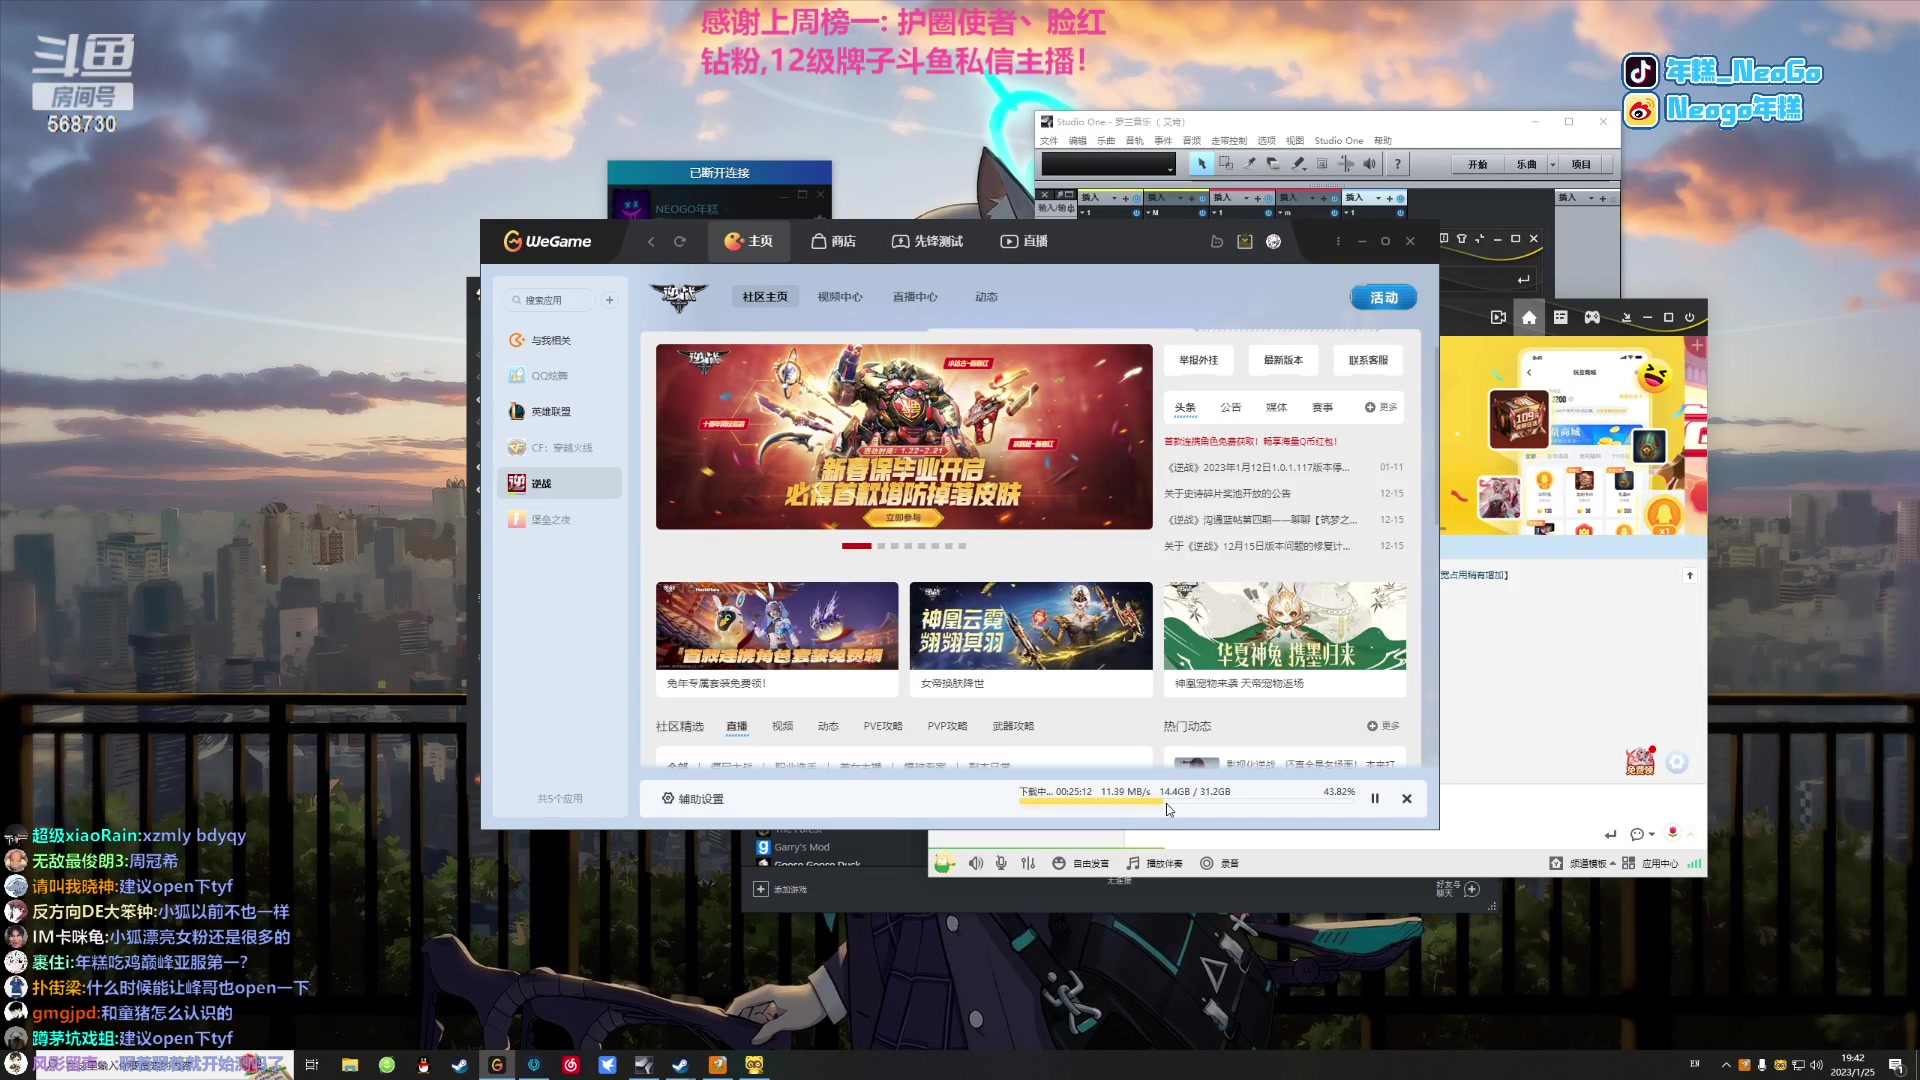Click the question mark help icon in Studio One

(x=1397, y=164)
